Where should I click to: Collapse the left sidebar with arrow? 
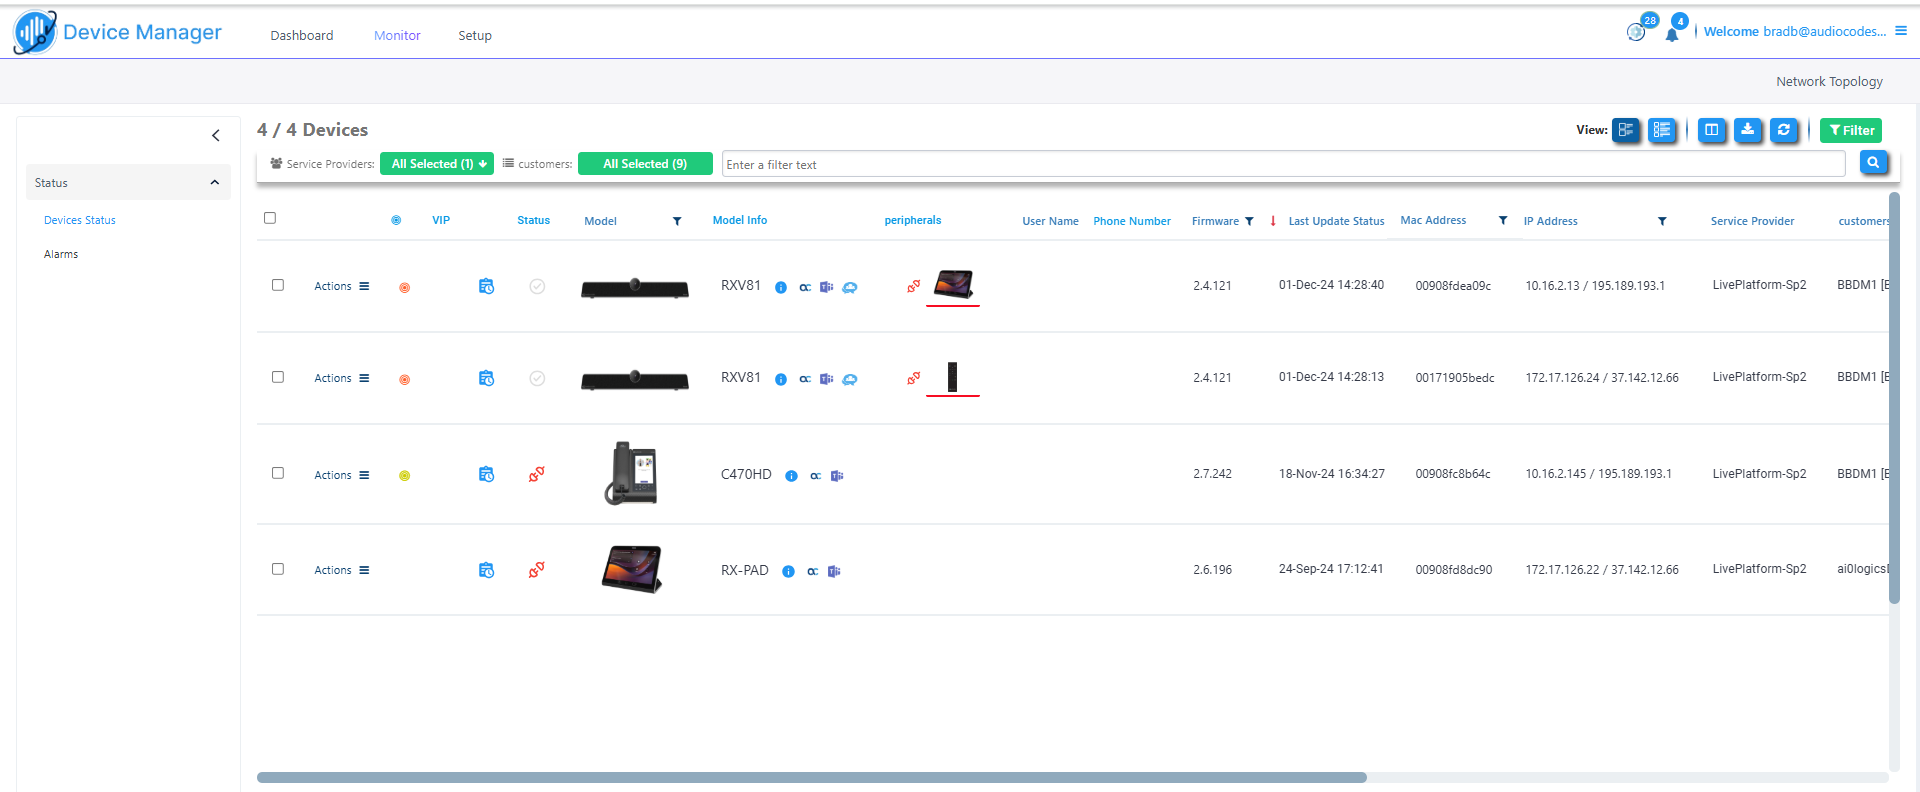point(216,135)
